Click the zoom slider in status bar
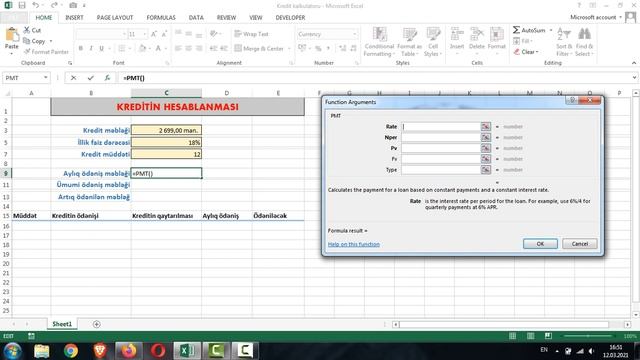The width and height of the screenshot is (640, 360). pos(588,336)
